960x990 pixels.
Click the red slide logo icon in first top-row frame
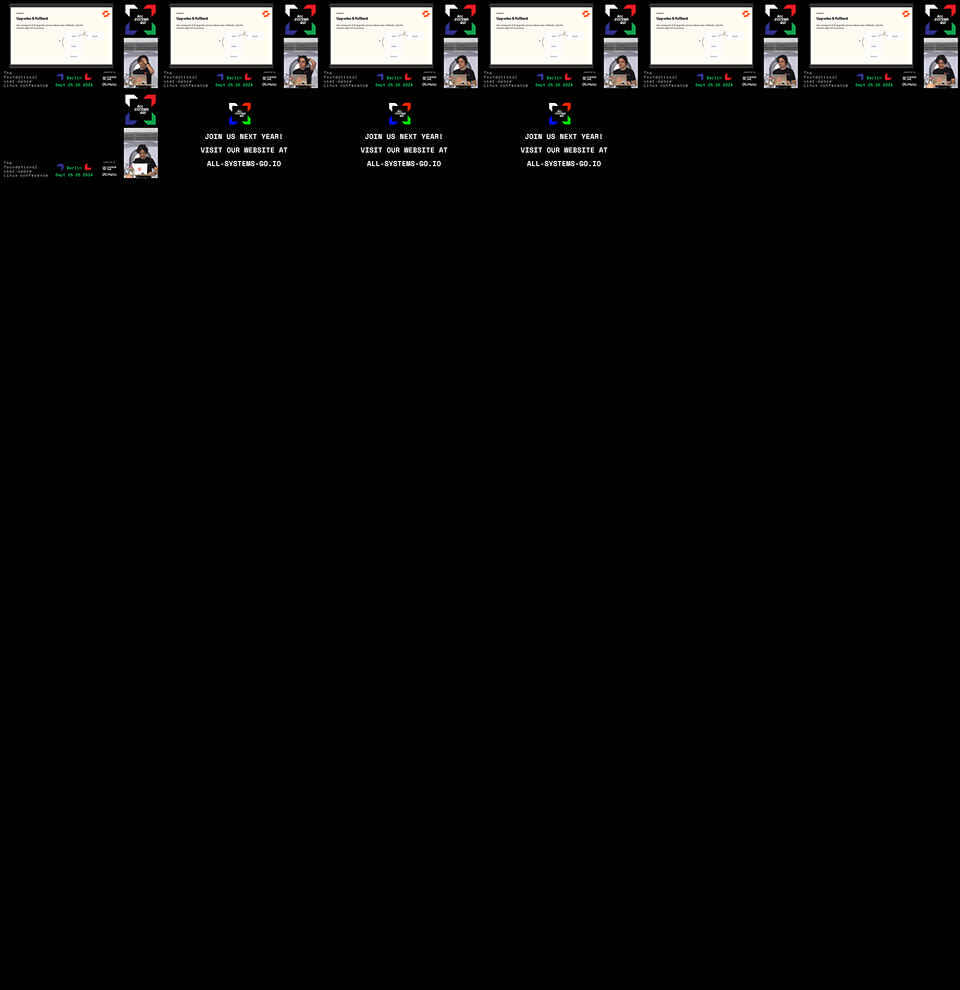tap(106, 14)
